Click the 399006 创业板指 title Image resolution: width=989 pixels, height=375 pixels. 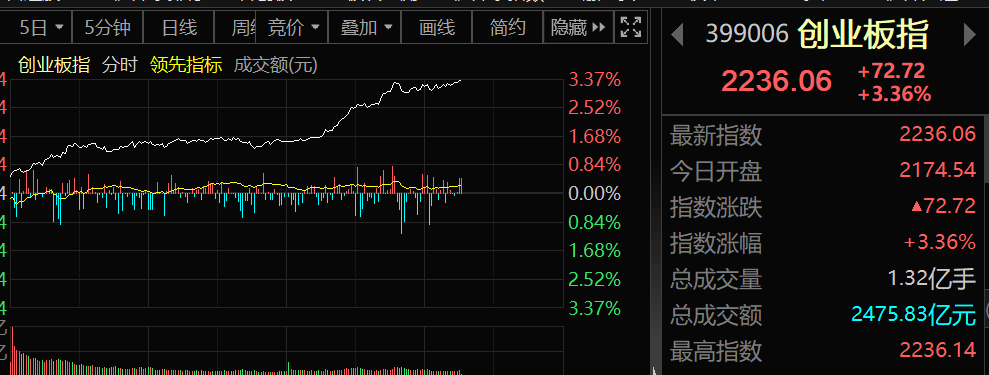pyautogui.click(x=817, y=34)
